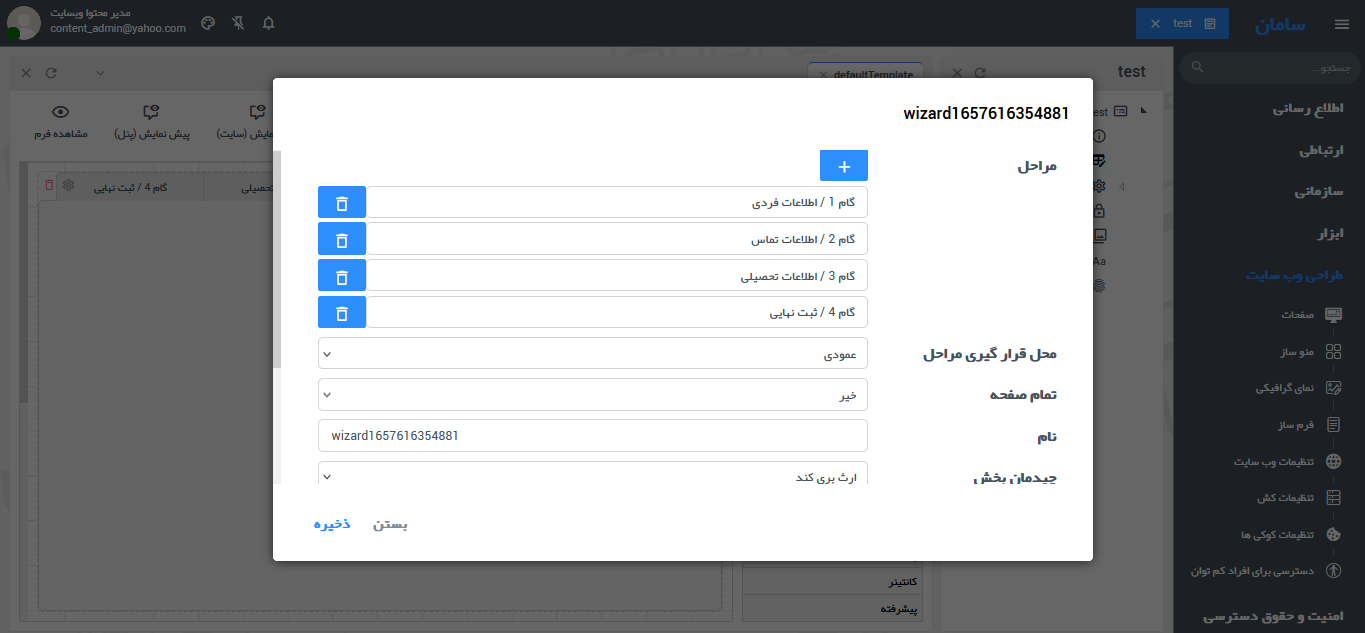Image resolution: width=1365 pixels, height=633 pixels.
Task: Edit the 'گام 2 / اطلاعات تماس' step field
Action: pos(617,239)
